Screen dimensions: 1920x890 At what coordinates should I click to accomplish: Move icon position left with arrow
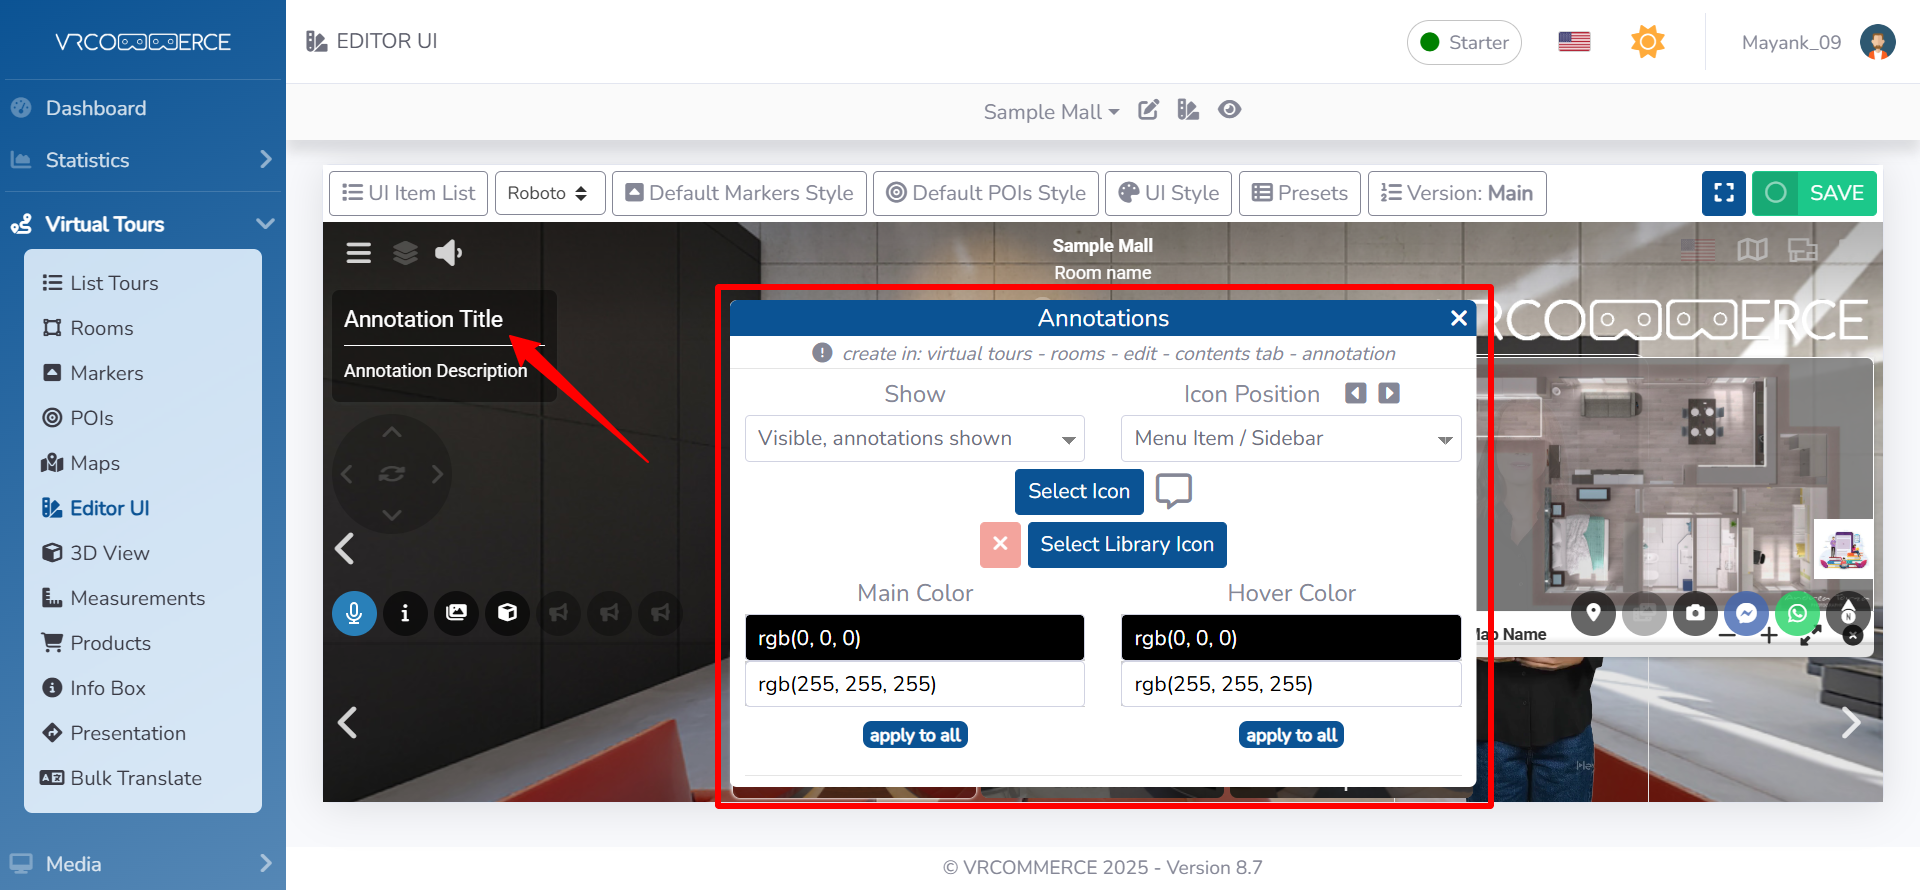click(x=1355, y=393)
